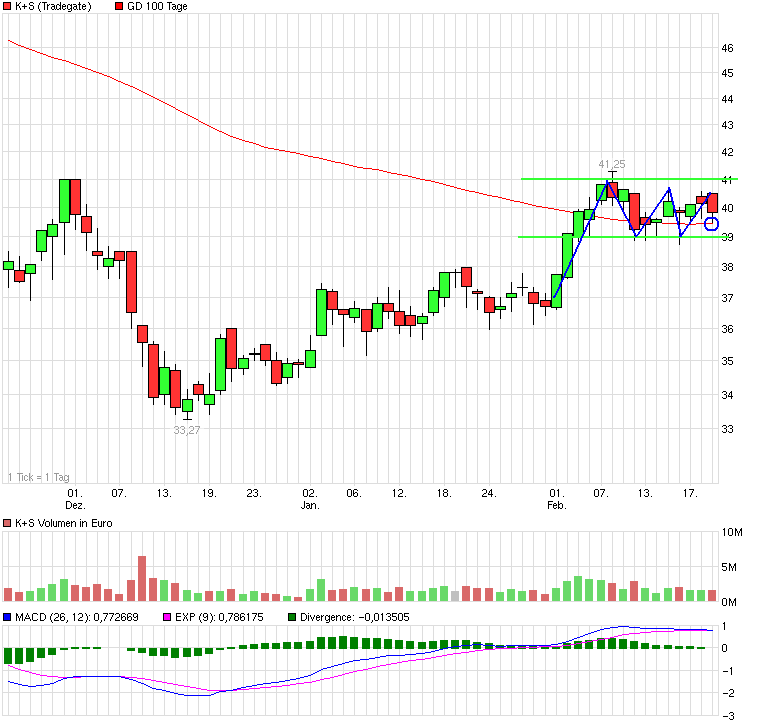
Task: Click the low price label 33,27
Action: click(187, 430)
